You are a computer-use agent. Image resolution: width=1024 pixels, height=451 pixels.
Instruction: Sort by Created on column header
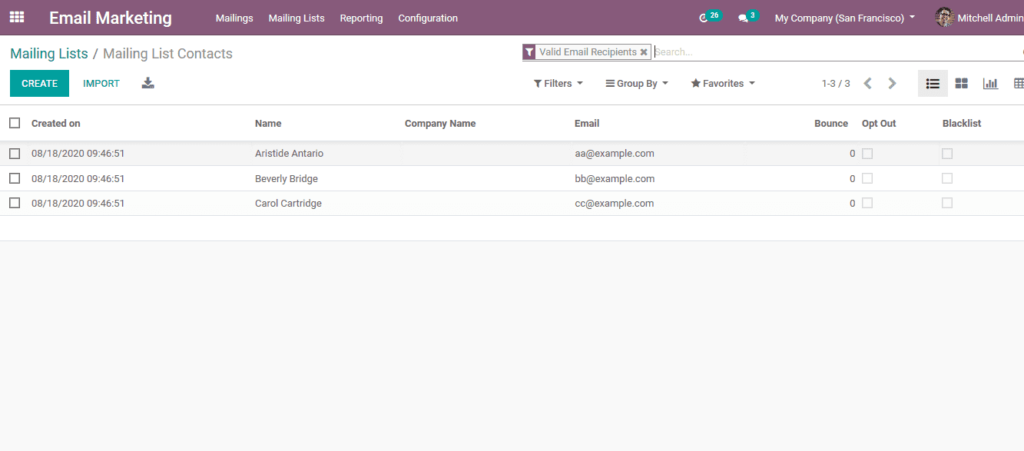click(x=56, y=123)
